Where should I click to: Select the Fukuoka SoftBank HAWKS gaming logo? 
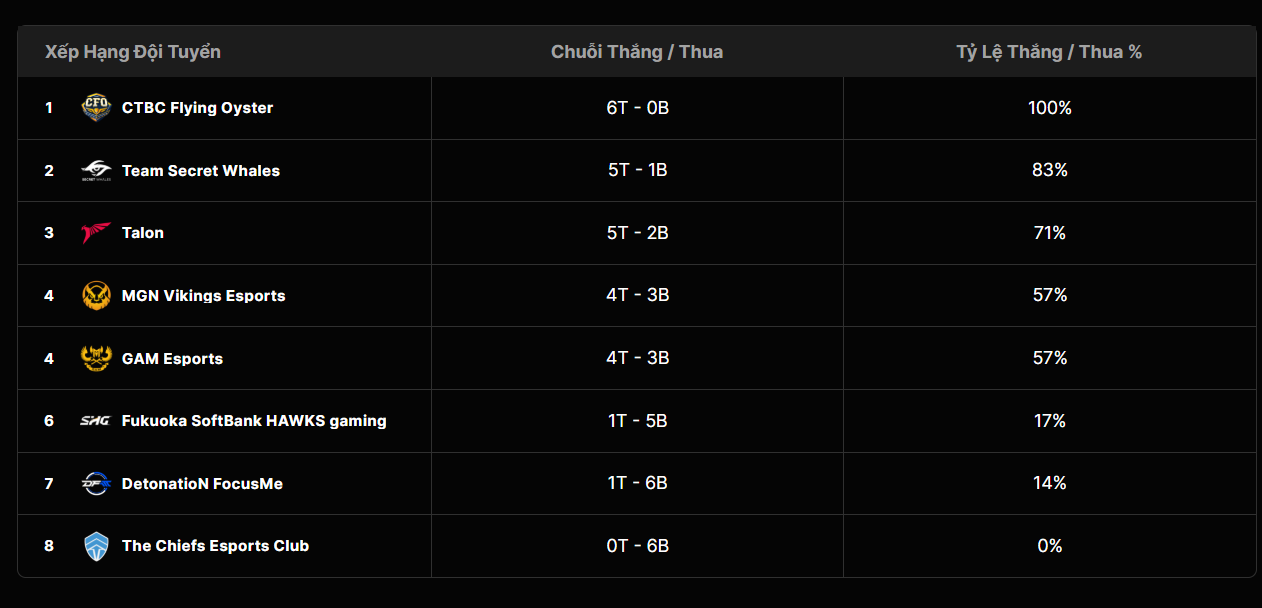click(95, 420)
